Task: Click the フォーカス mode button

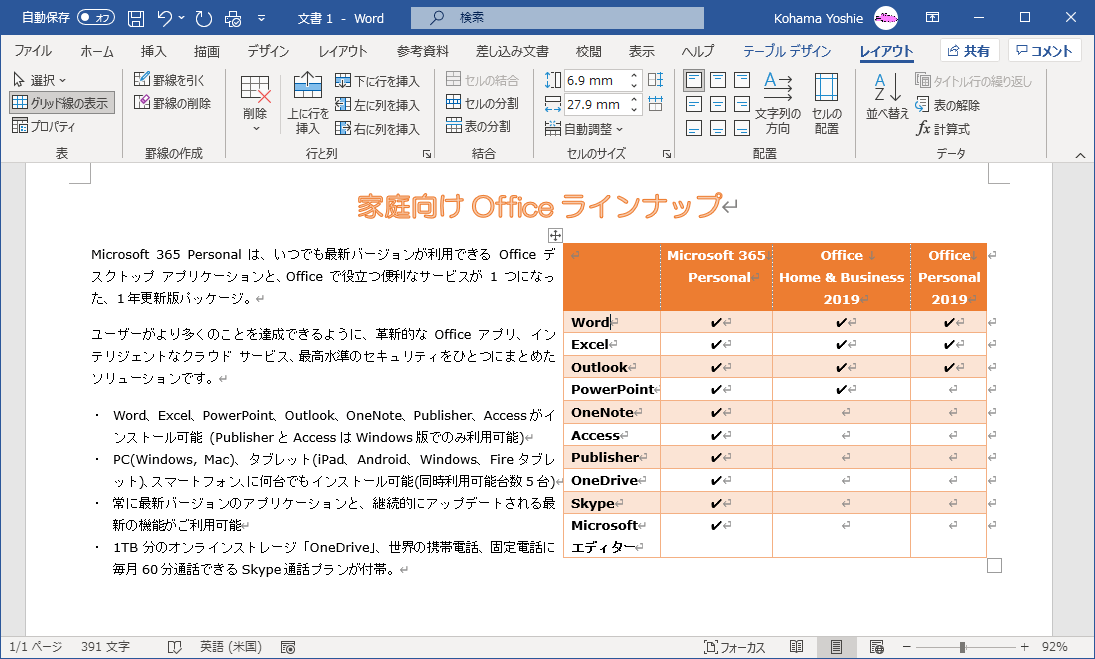Action: tap(735, 647)
